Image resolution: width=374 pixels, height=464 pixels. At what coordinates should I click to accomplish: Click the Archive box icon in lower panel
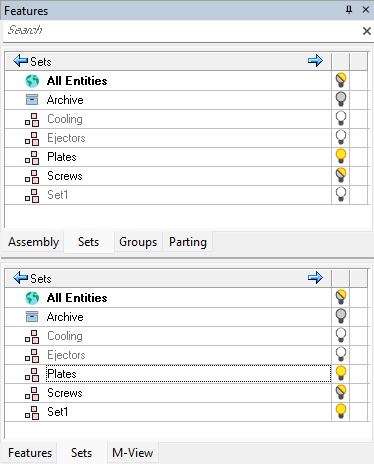32,317
